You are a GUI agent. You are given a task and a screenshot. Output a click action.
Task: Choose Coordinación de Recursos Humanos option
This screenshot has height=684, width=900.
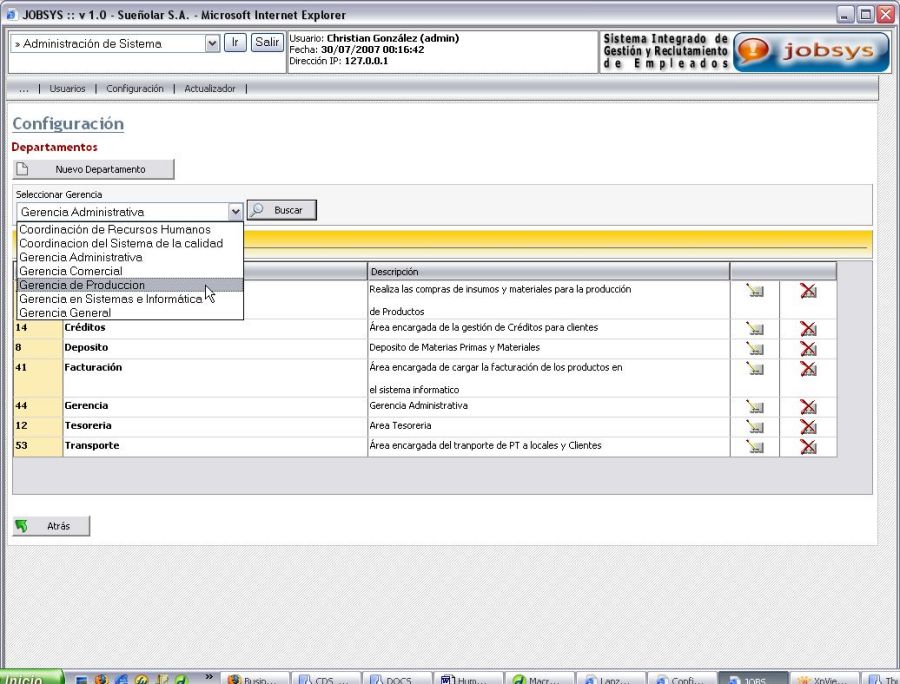(x=115, y=229)
